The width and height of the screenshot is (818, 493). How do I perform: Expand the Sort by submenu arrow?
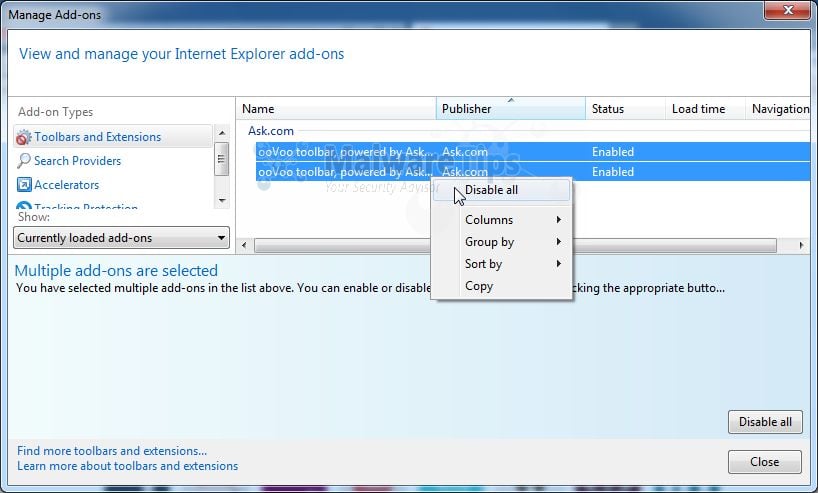pos(559,264)
